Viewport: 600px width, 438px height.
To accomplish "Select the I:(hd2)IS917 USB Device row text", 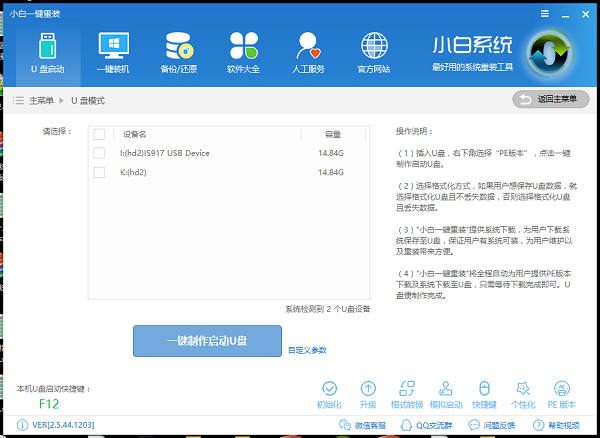I will tap(165, 153).
